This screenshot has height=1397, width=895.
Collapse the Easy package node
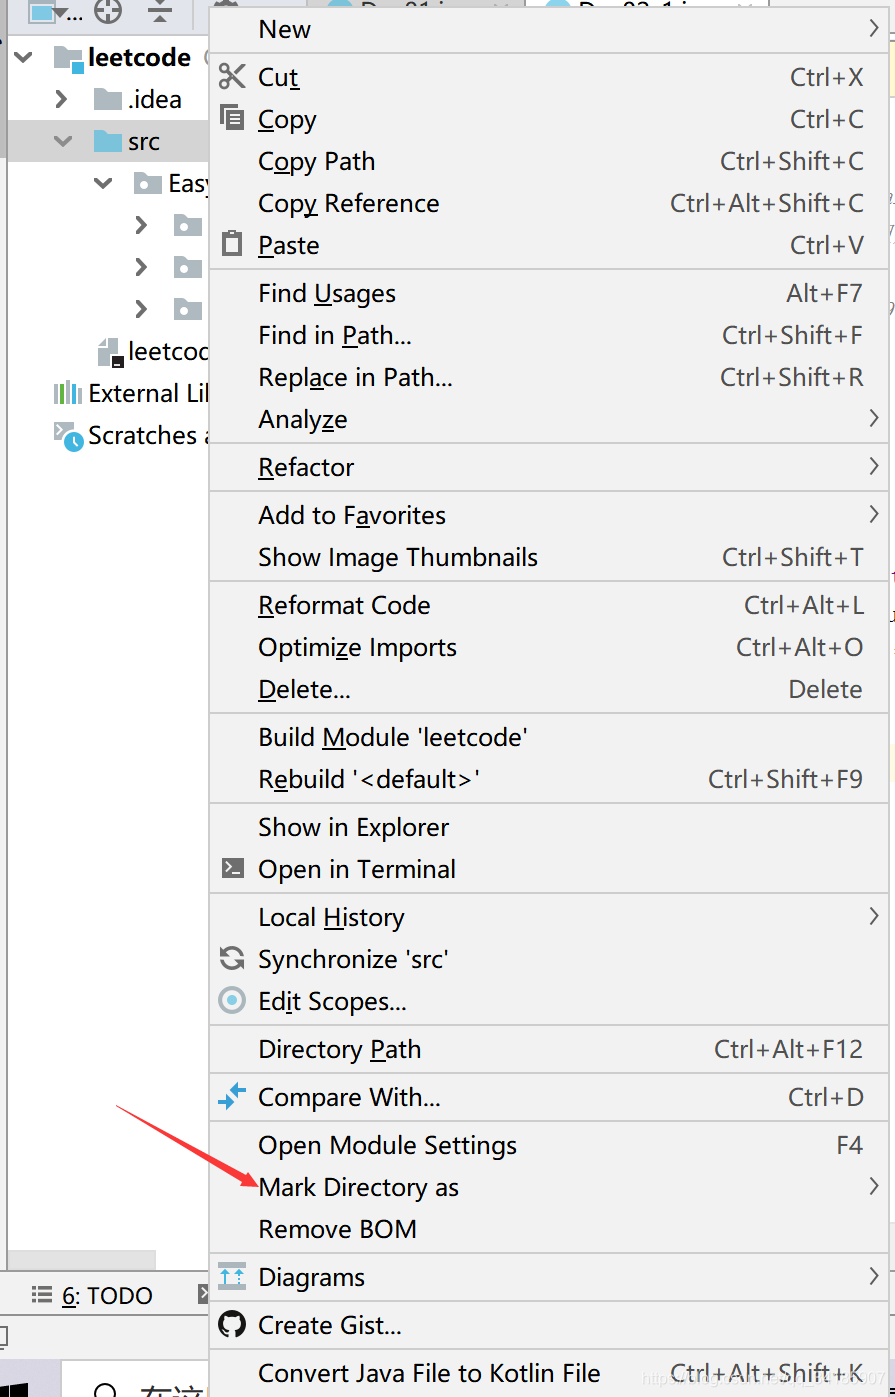tap(104, 184)
